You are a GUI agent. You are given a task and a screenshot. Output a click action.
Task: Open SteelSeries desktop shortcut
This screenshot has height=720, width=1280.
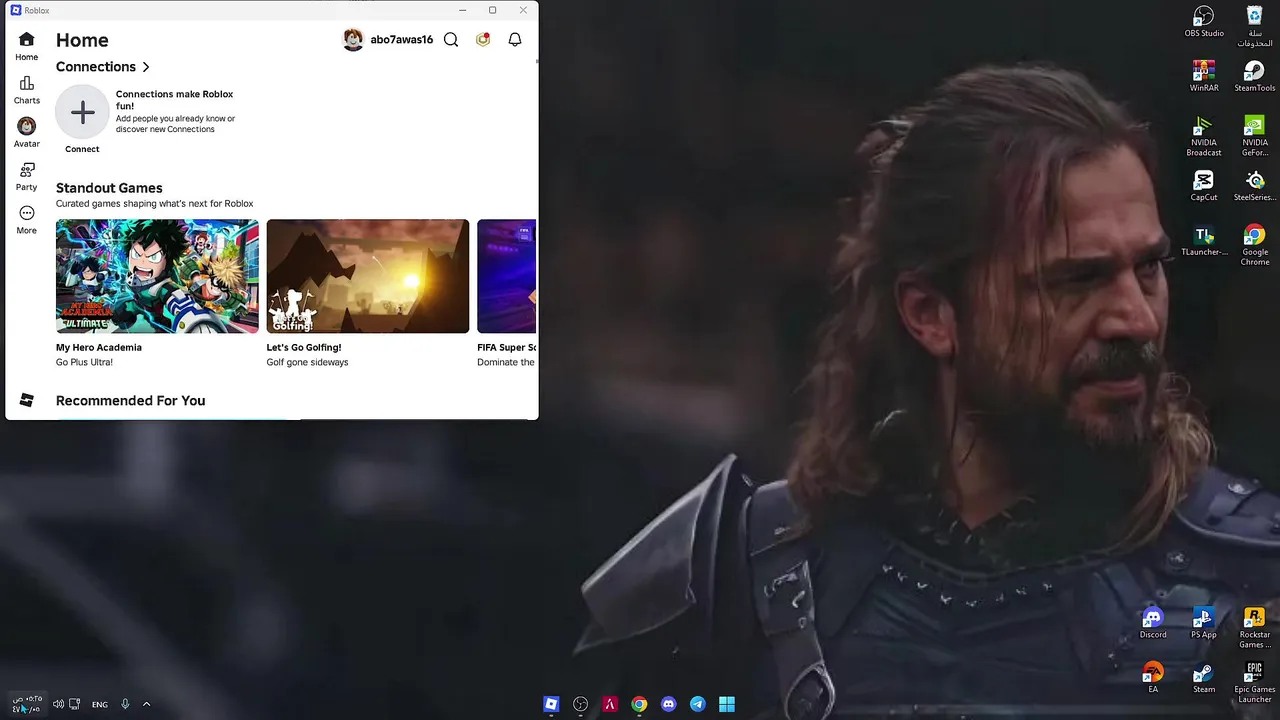coord(1254,186)
